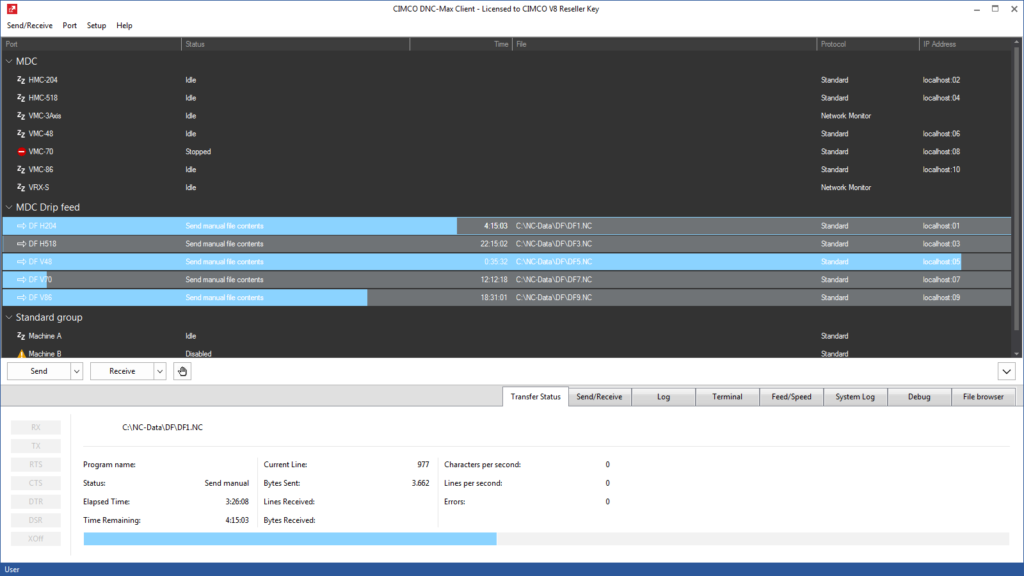The image size is (1024, 576).
Task: Switch to the Debug tab
Action: (x=919, y=396)
